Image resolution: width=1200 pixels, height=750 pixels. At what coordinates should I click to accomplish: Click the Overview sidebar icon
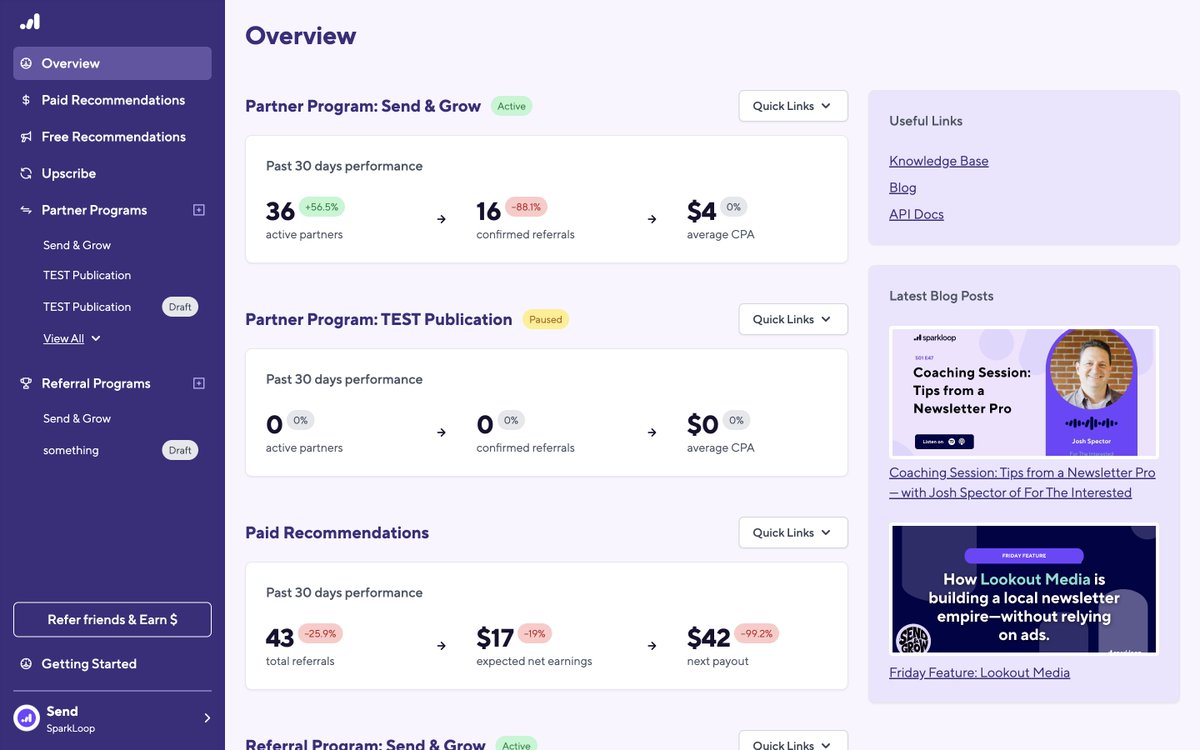coord(26,63)
